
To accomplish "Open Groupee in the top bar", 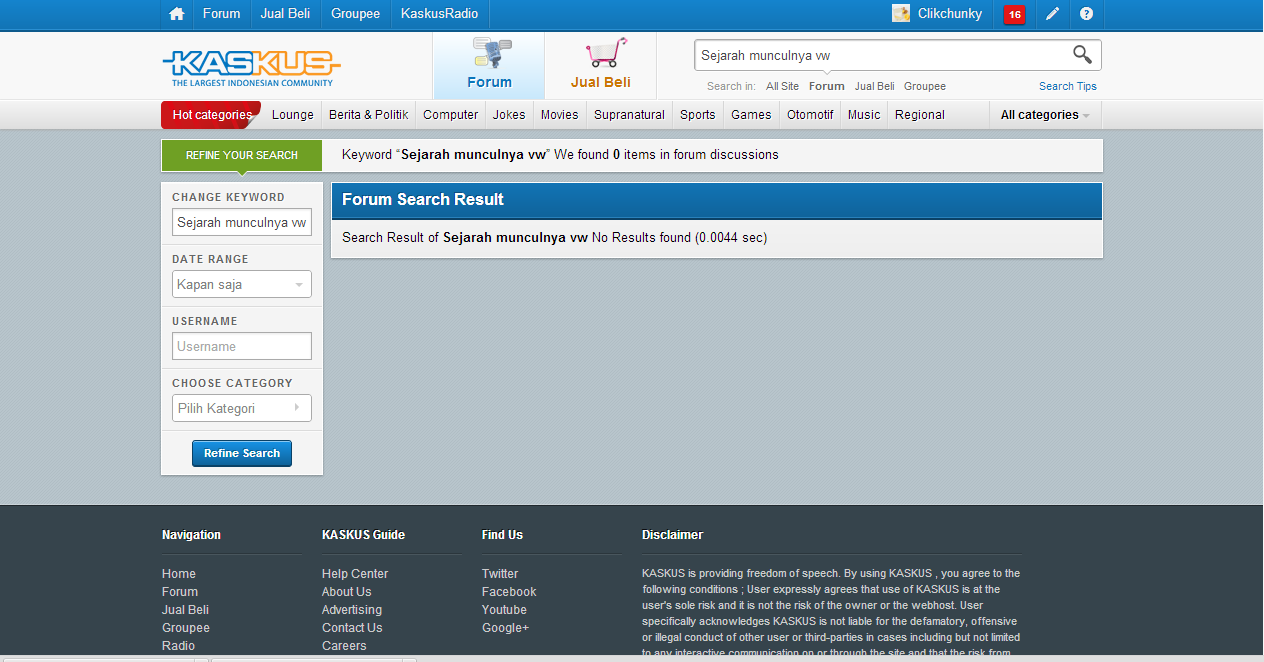I will [355, 14].
